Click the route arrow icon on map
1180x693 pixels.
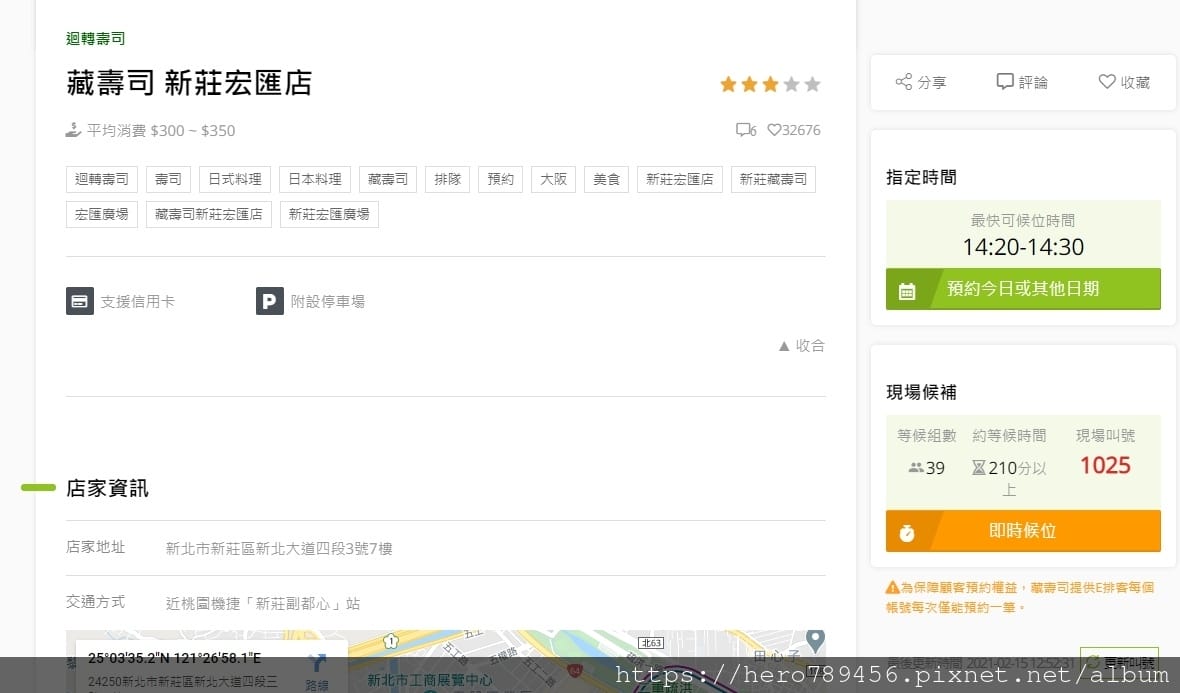[318, 664]
